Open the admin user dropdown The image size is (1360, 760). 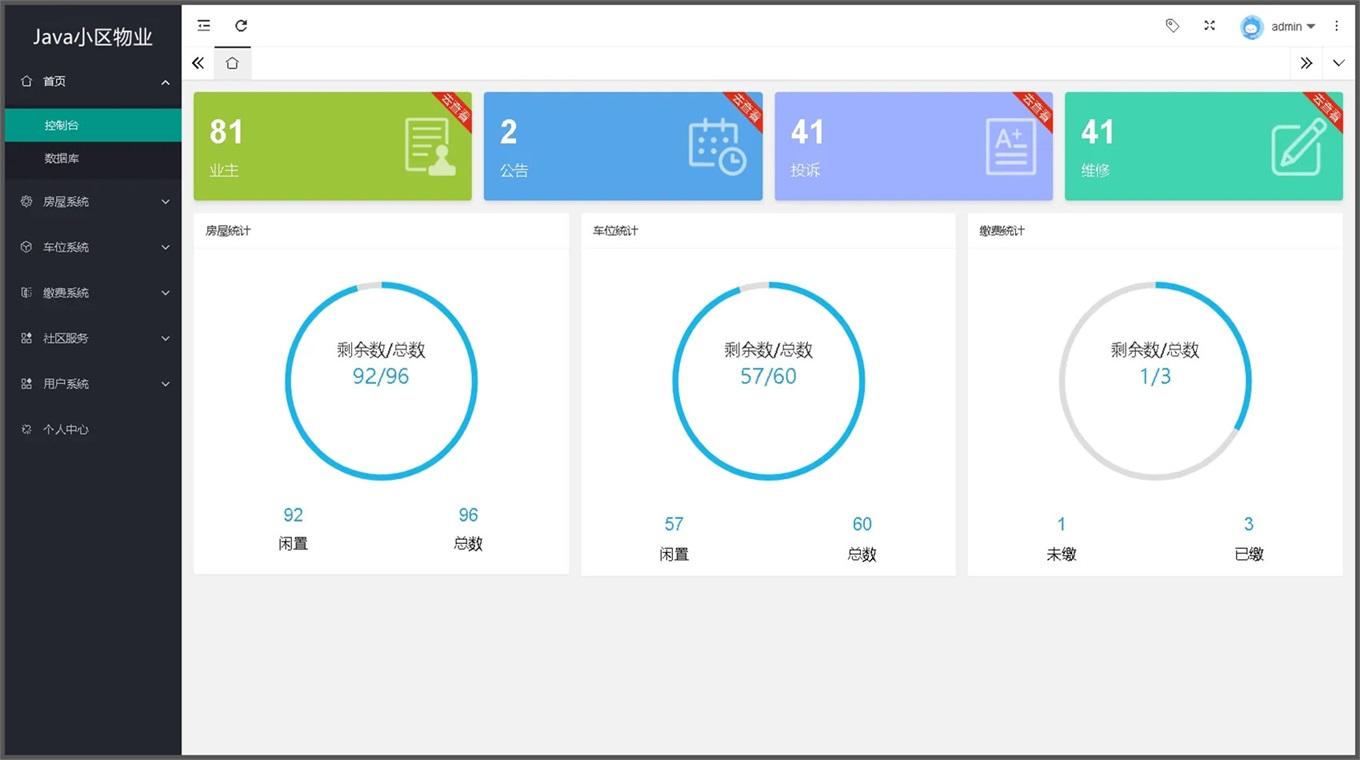click(1278, 27)
